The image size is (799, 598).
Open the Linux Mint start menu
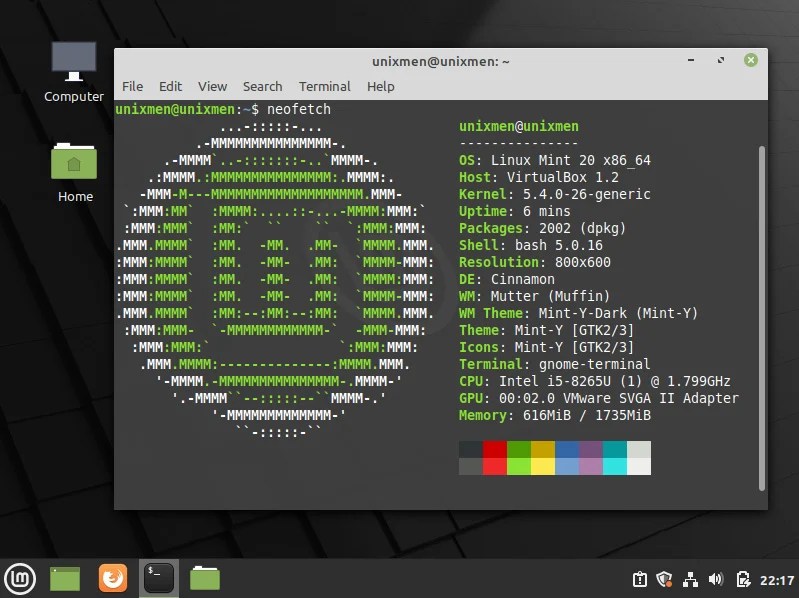(x=20, y=579)
